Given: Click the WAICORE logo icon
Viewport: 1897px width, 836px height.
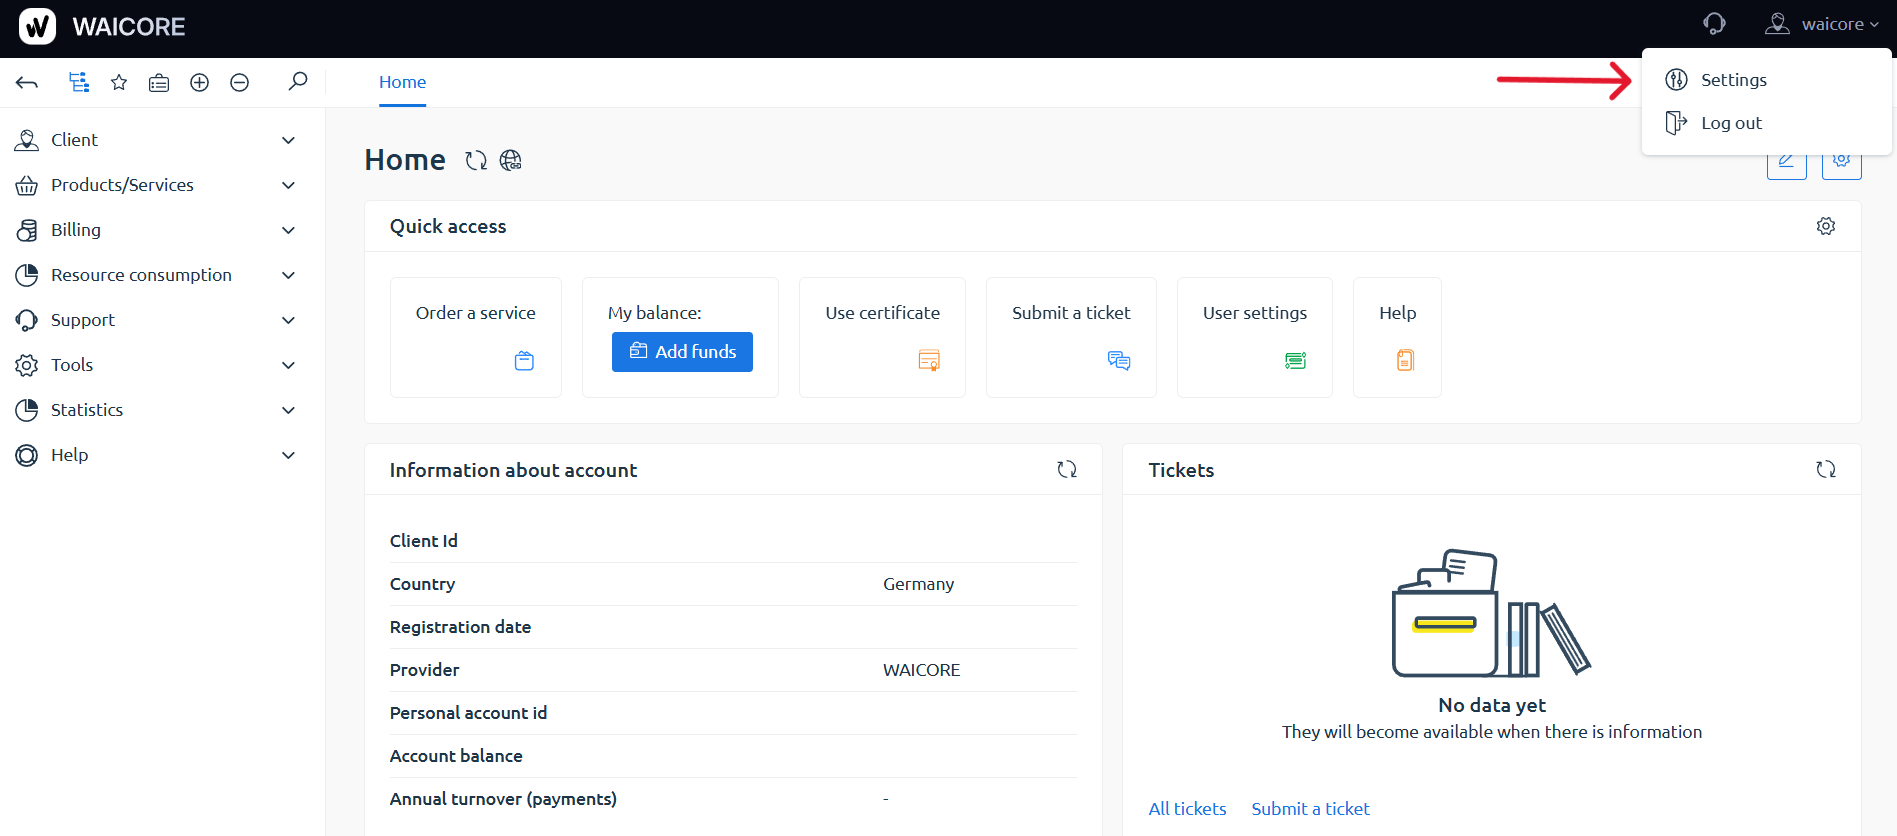Looking at the screenshot, I should tap(37, 26).
